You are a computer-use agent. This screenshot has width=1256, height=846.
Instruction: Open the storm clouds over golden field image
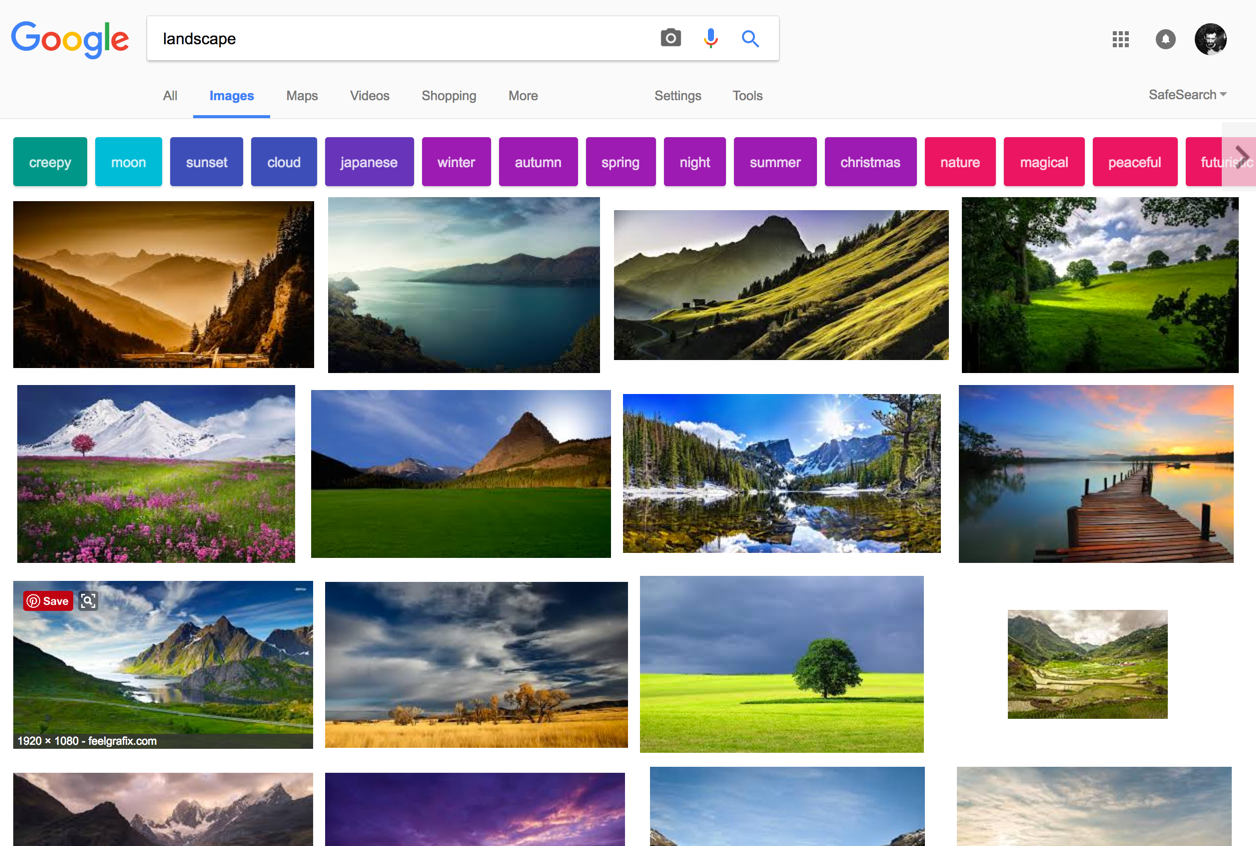click(x=476, y=665)
